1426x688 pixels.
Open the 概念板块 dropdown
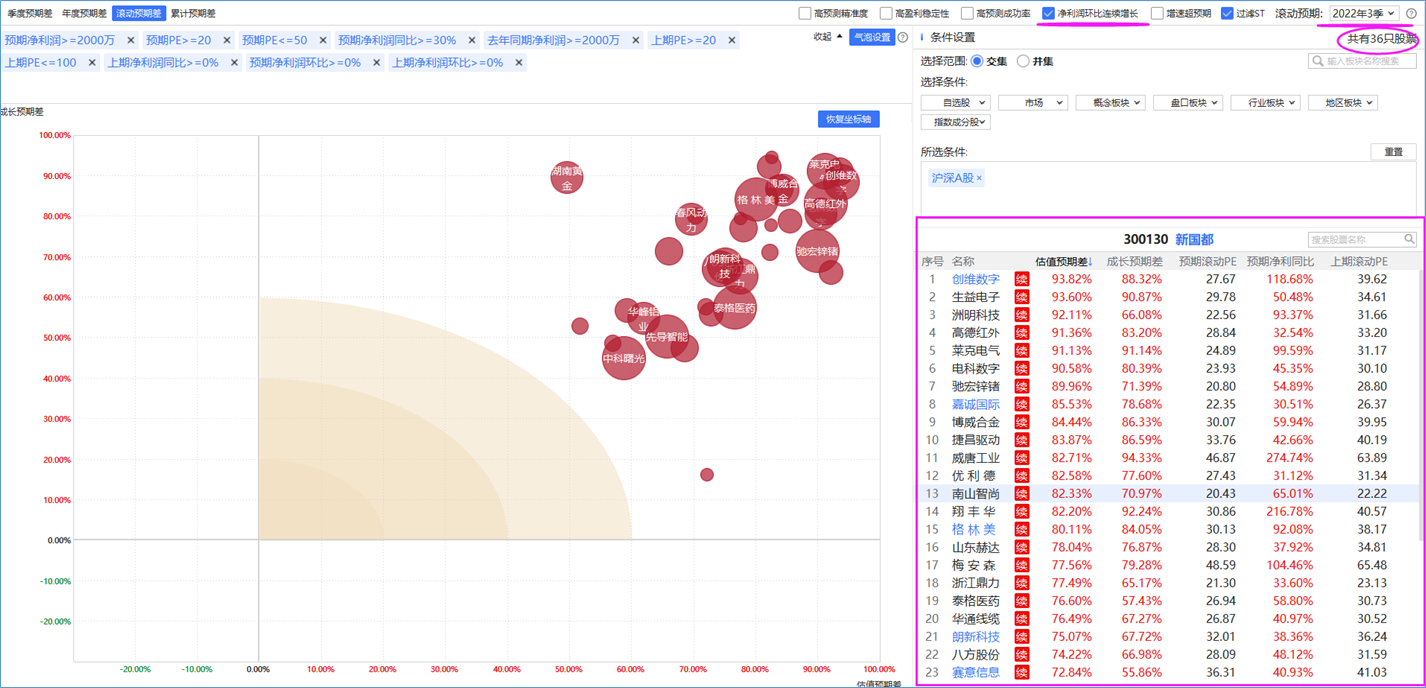tap(1110, 102)
